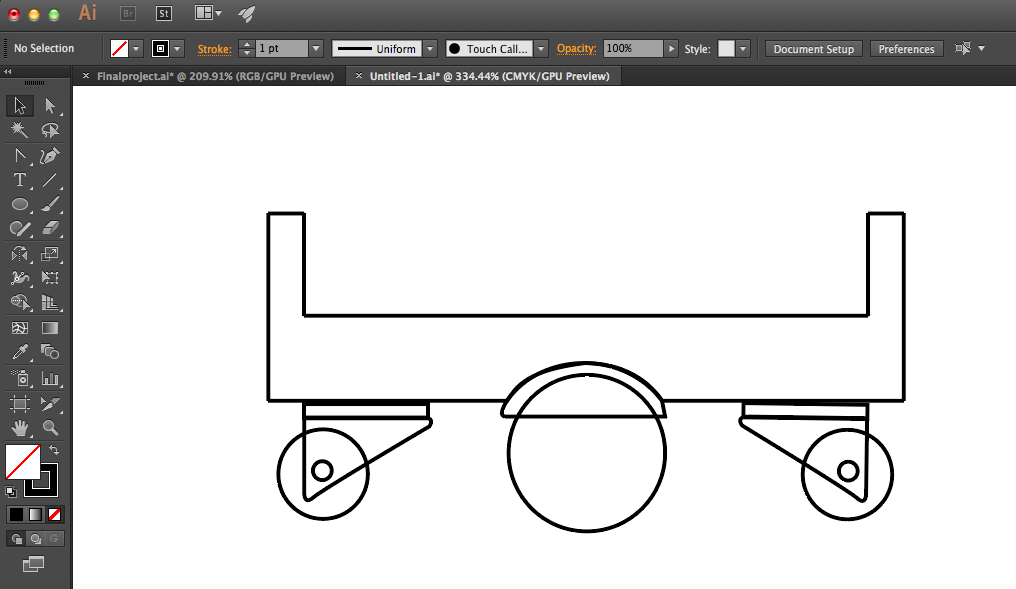Select the Mesh tool

[x=19, y=328]
